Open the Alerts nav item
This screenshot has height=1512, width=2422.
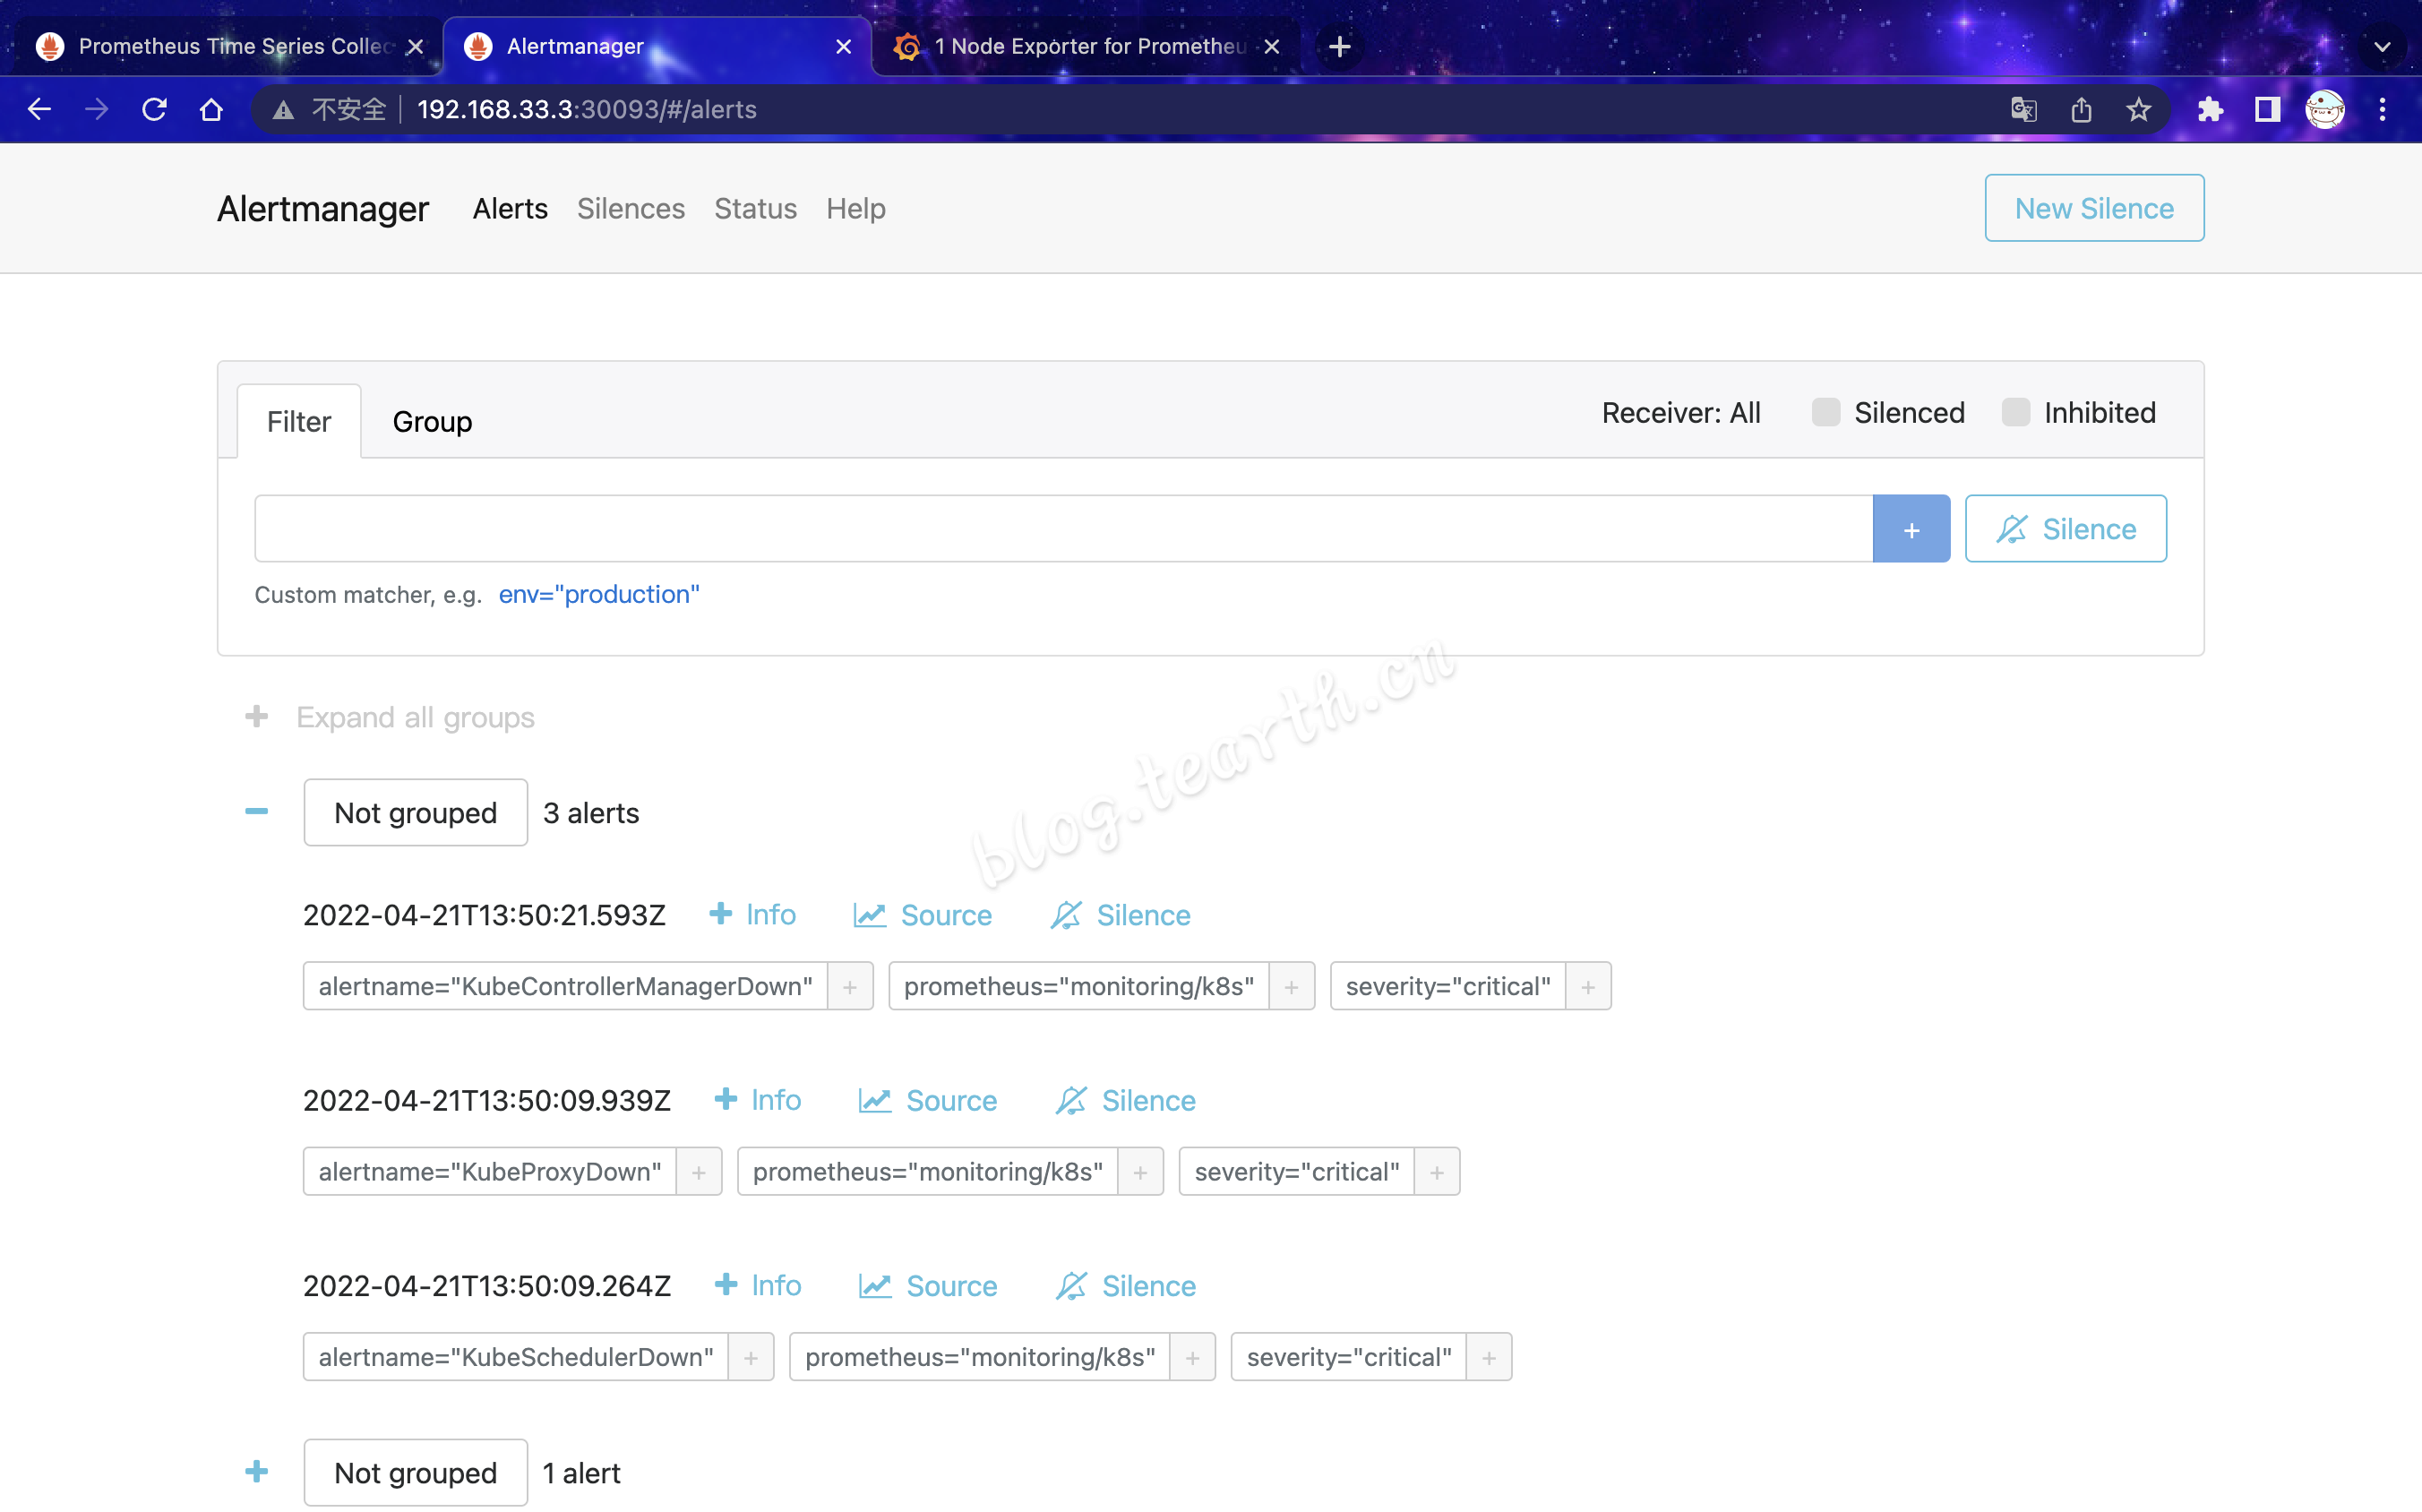pyautogui.click(x=510, y=208)
